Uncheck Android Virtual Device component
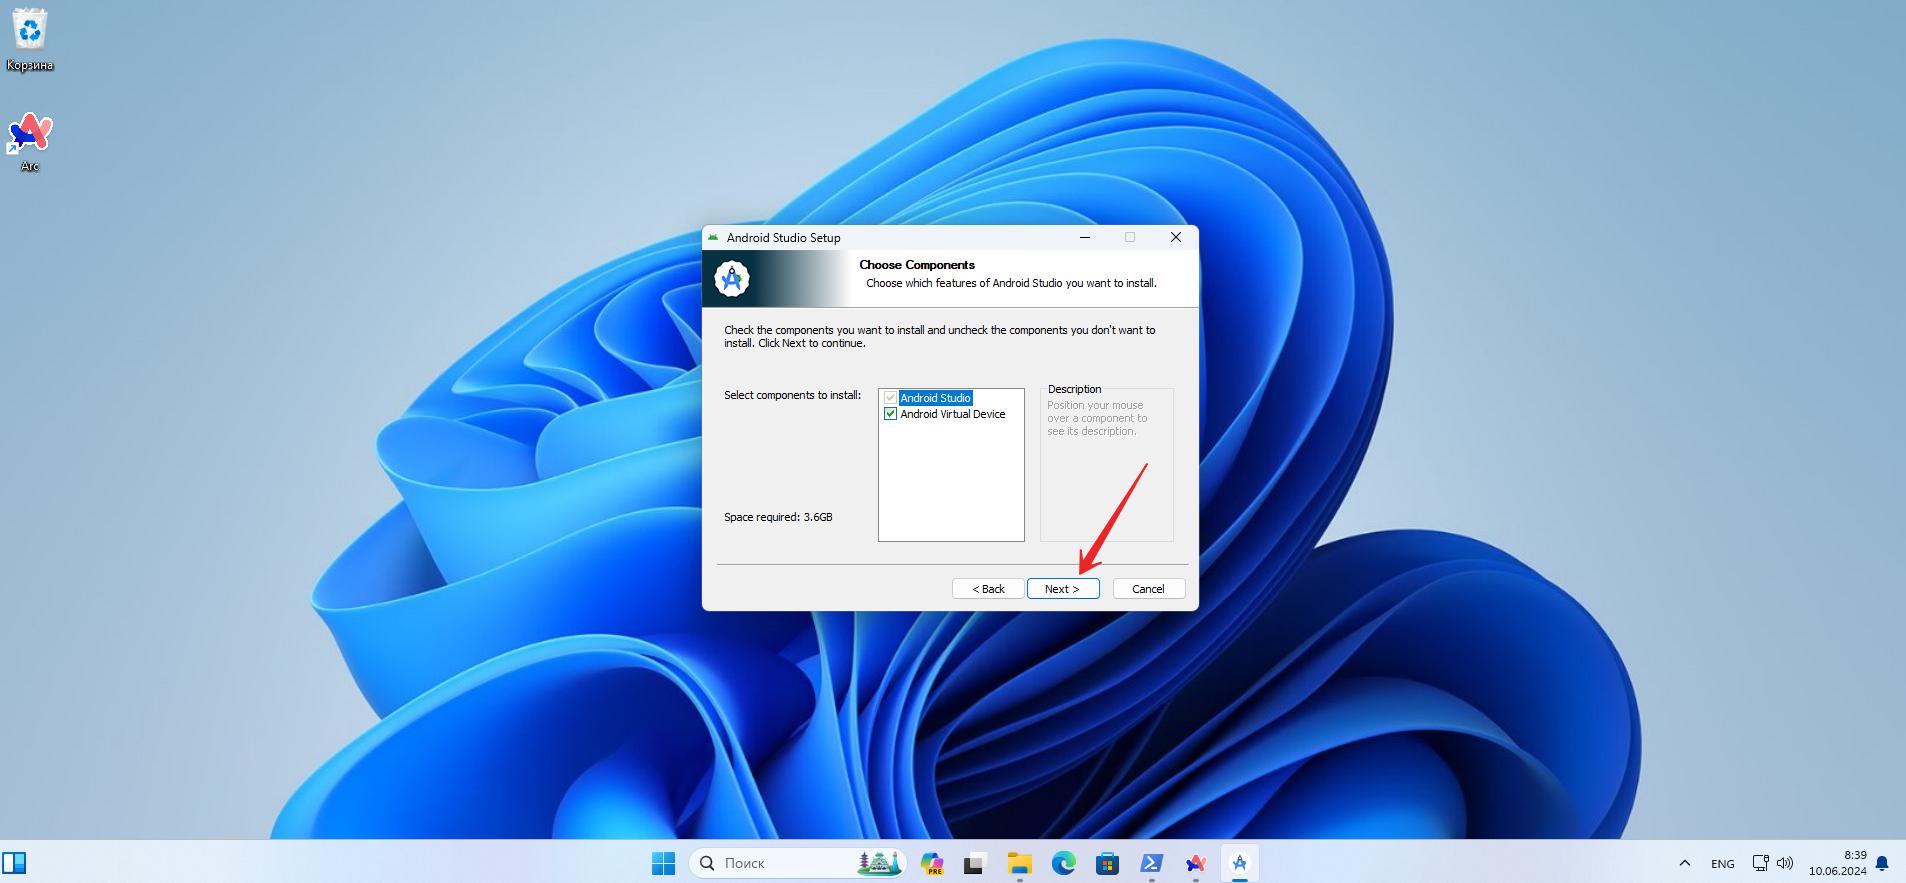1906x883 pixels. [x=890, y=414]
